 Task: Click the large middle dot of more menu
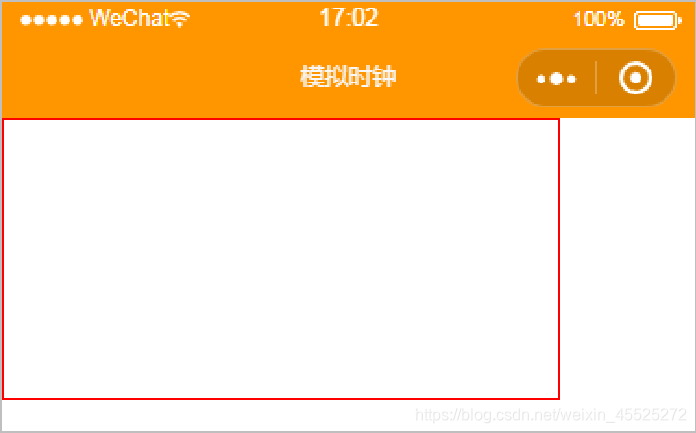tap(556, 79)
